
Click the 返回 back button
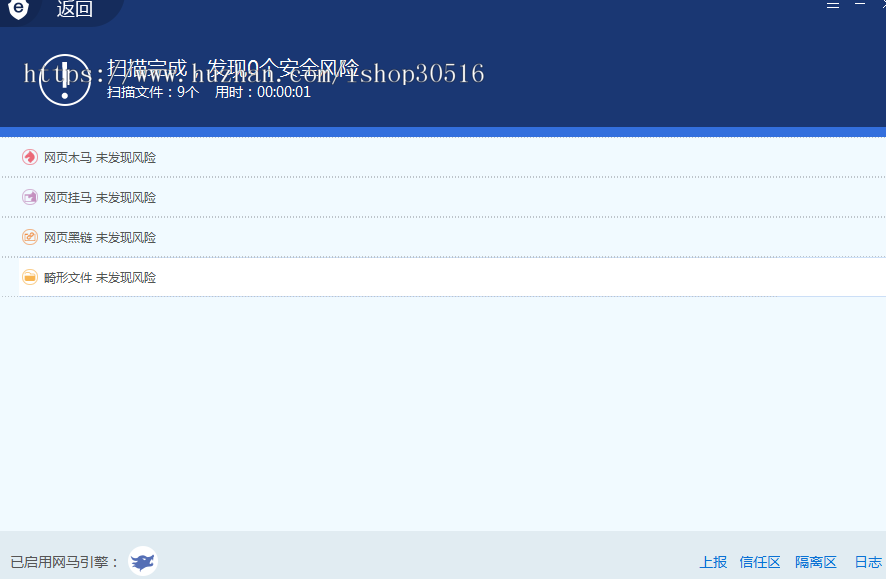tap(74, 8)
